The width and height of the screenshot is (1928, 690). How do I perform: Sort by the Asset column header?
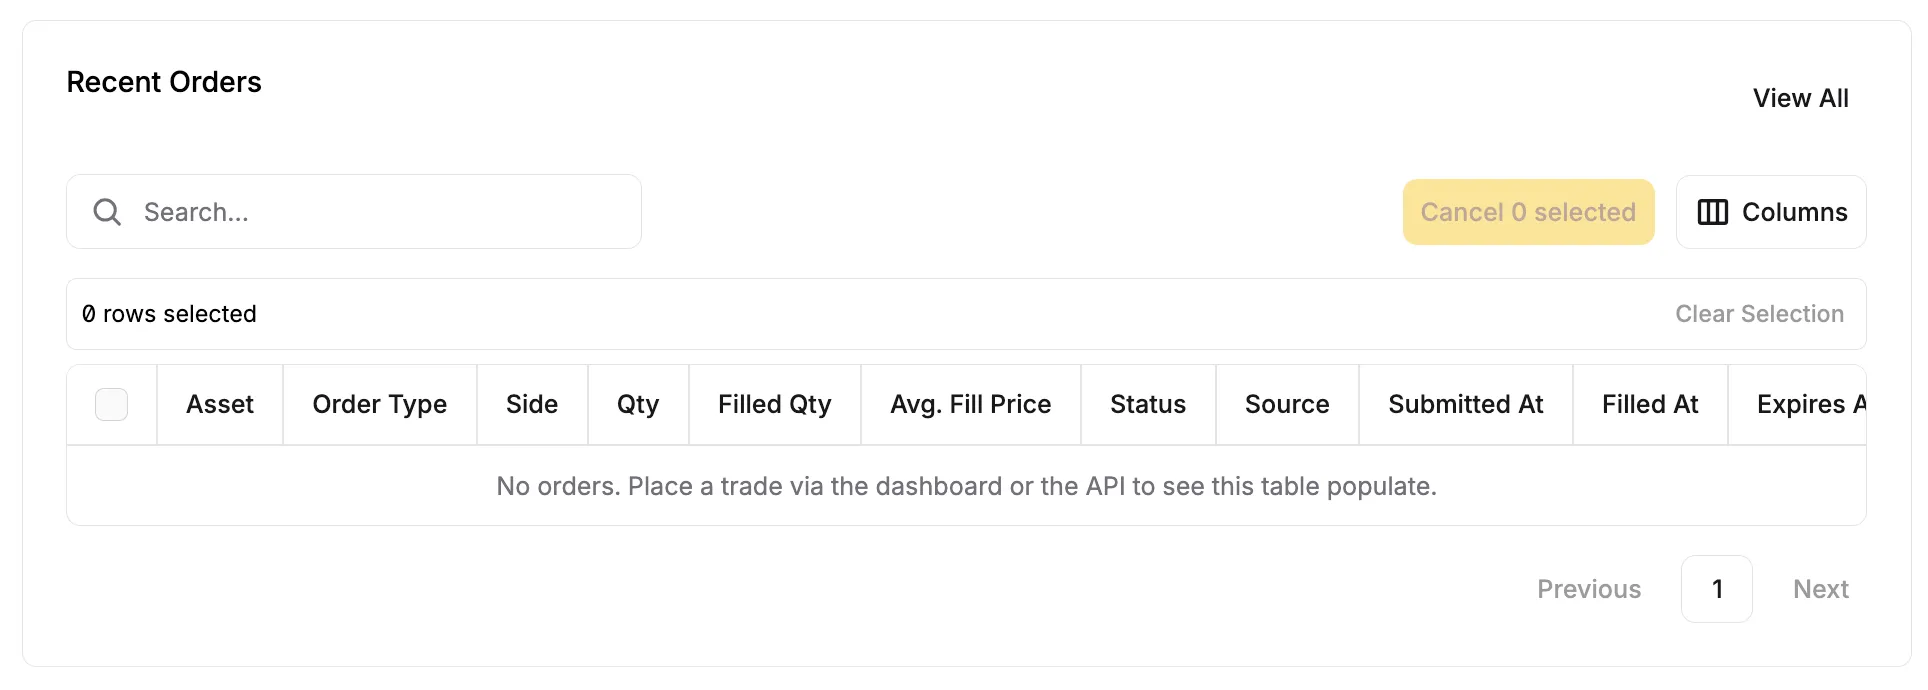coord(220,404)
